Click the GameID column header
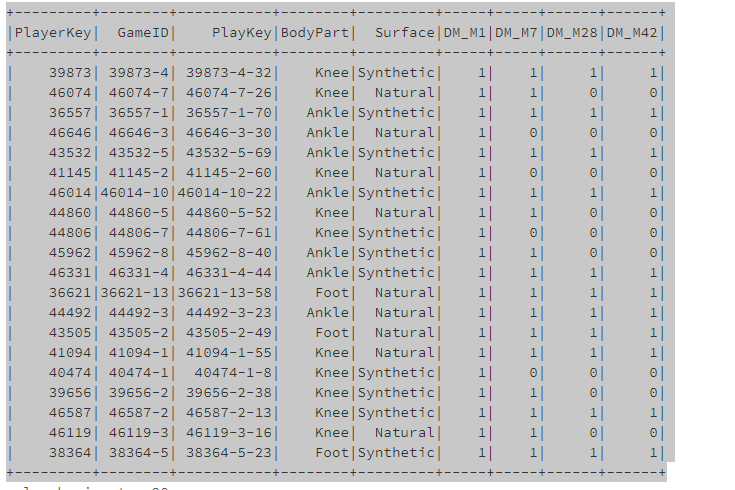Screen dimensions: 735x490 [144, 32]
